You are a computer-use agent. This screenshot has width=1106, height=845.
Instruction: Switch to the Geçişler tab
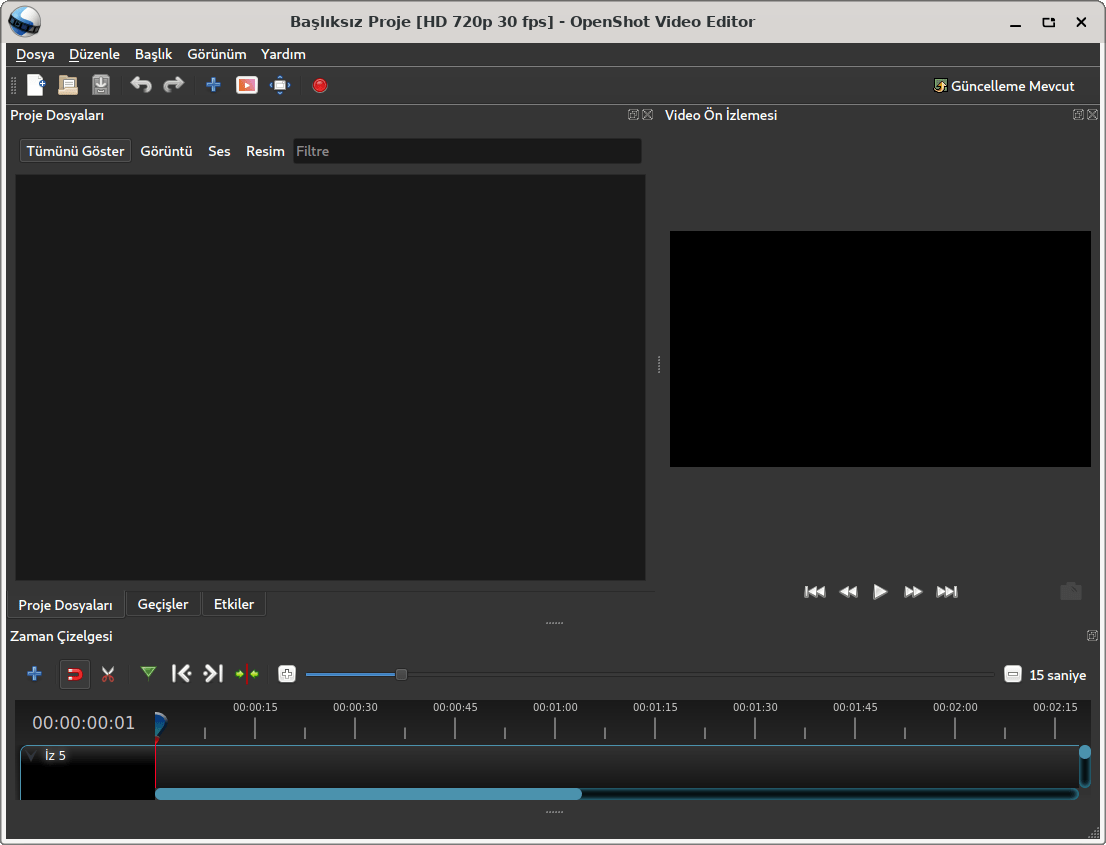coord(163,605)
